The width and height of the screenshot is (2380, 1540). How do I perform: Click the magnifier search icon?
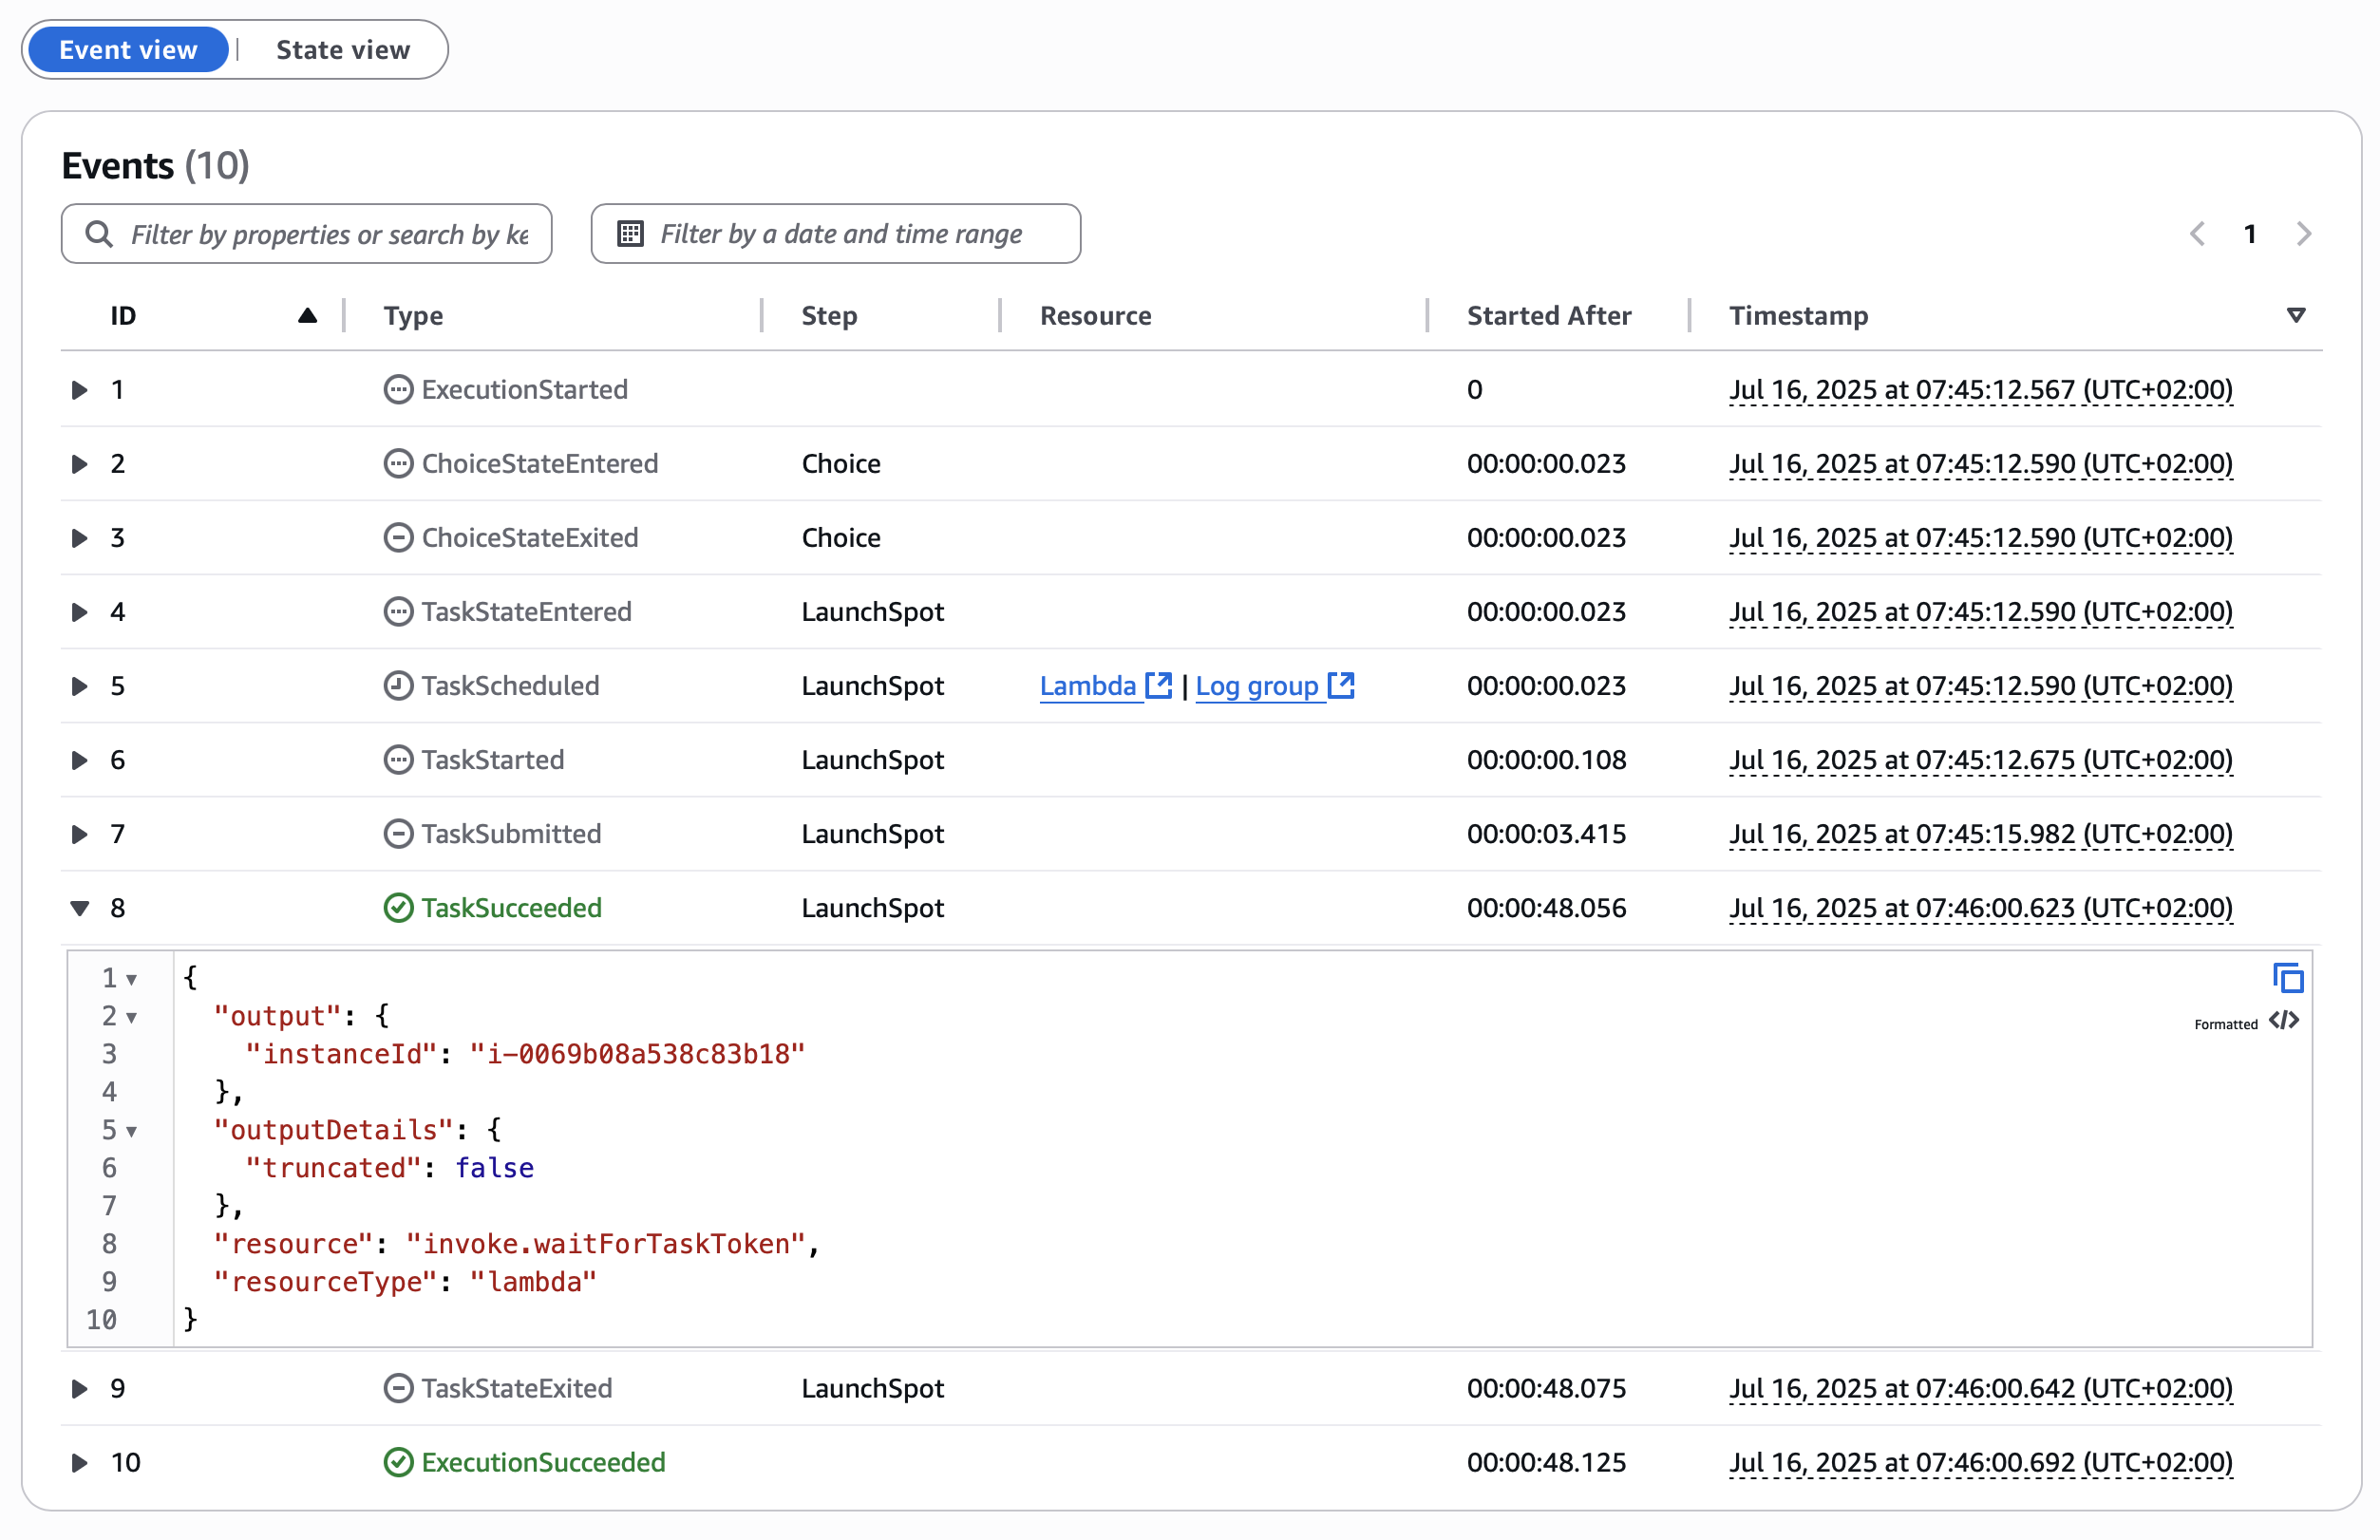tap(98, 234)
